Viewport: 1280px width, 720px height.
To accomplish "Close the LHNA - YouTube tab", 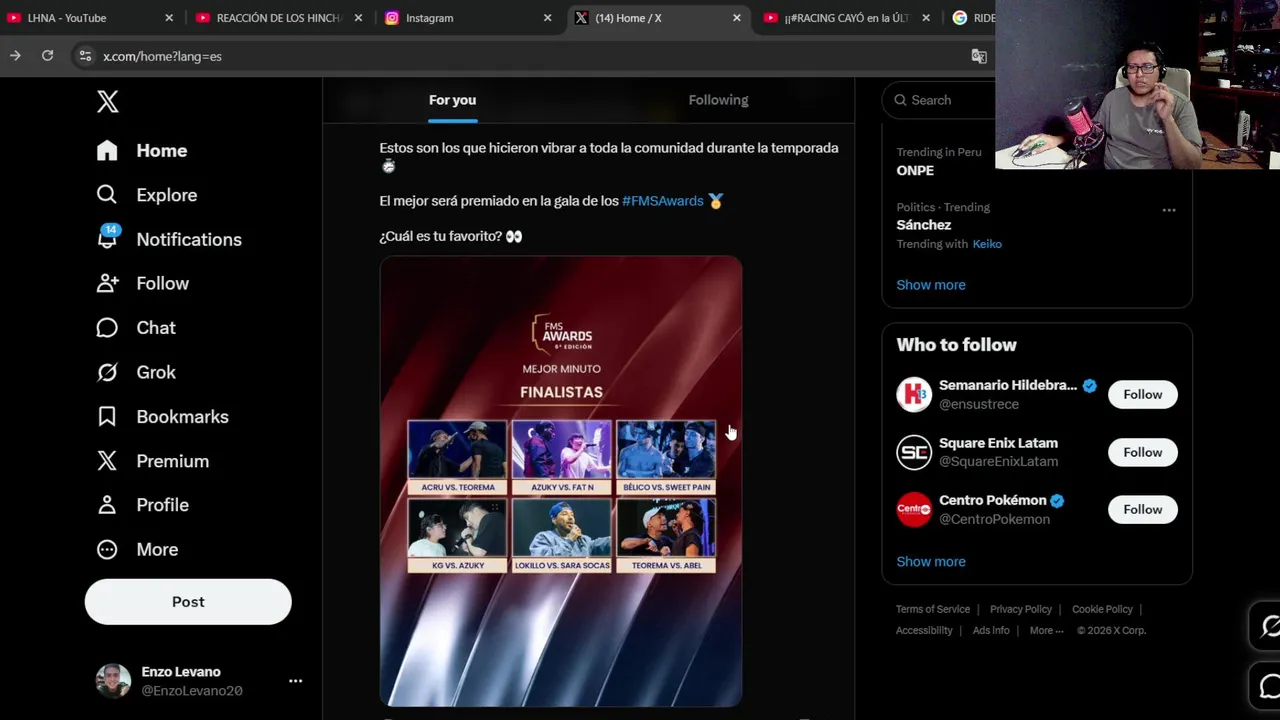I will [169, 18].
